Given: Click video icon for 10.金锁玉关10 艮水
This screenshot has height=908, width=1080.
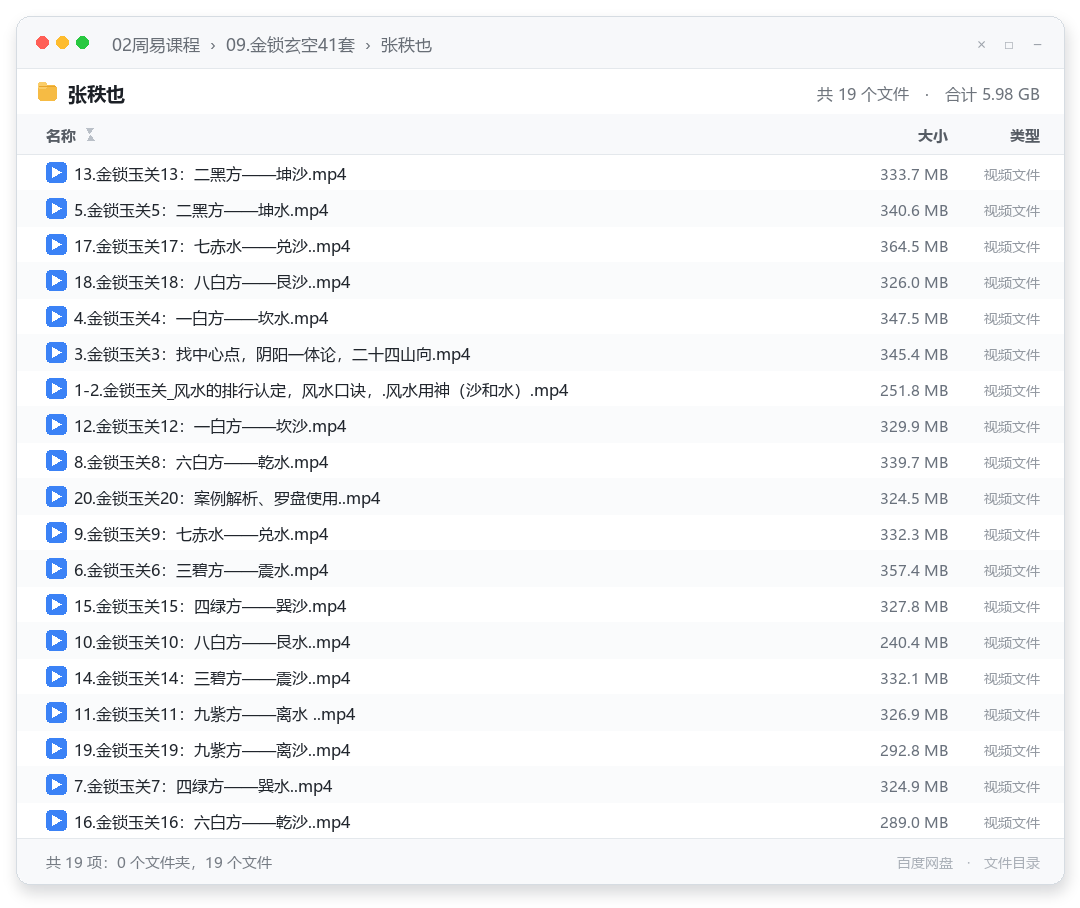Looking at the screenshot, I should coord(56,641).
